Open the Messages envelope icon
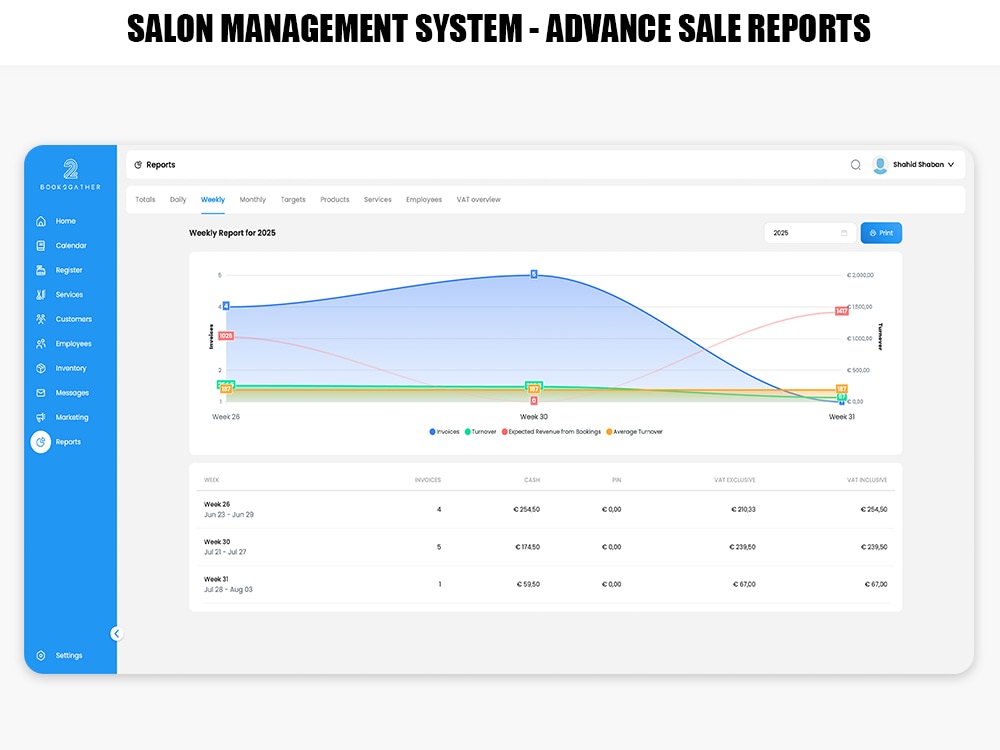Screen dimensions: 1000x750 point(41,393)
